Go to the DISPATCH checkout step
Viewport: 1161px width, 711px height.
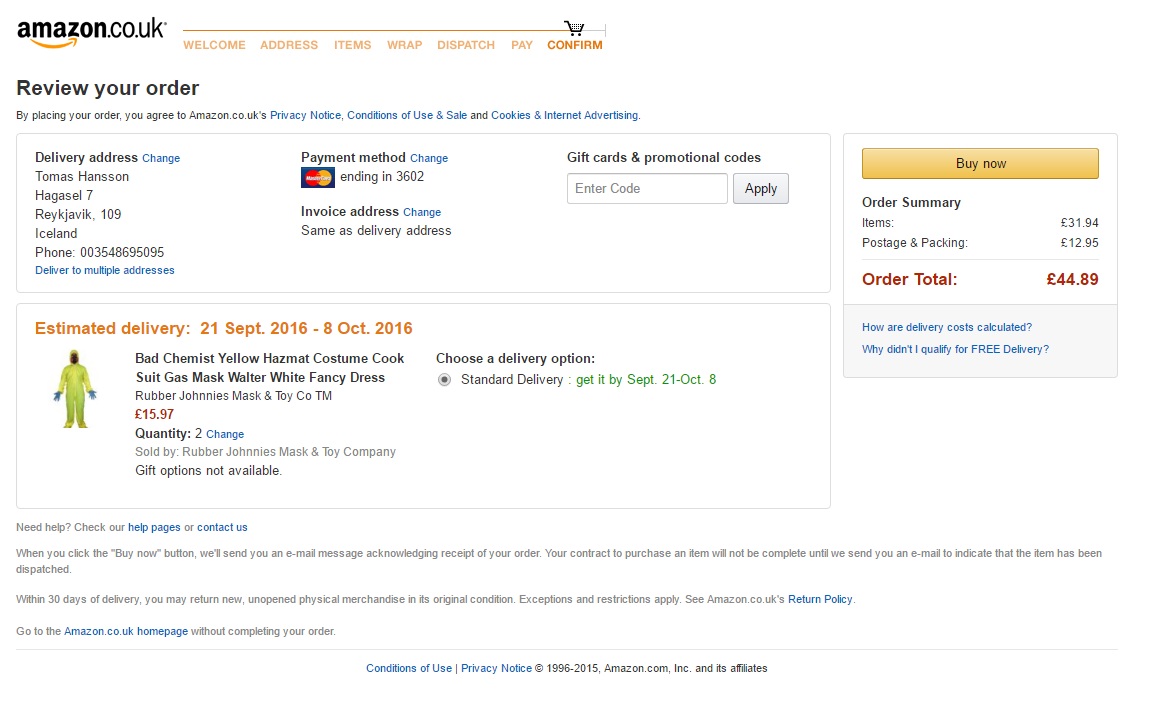466,45
